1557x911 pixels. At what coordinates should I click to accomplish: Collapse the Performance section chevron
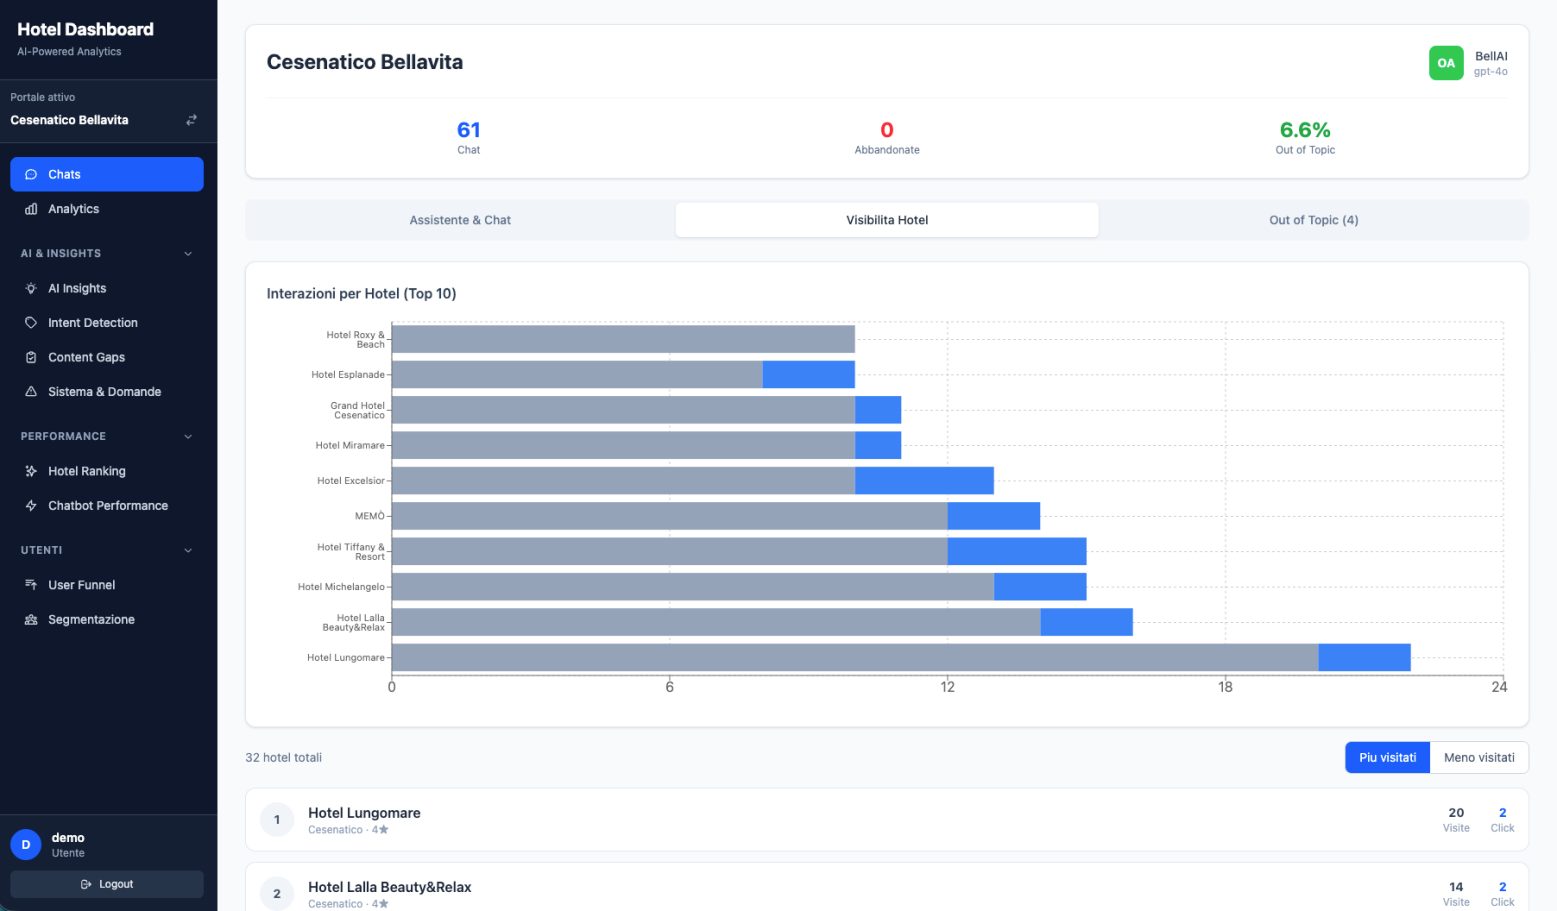(188, 437)
